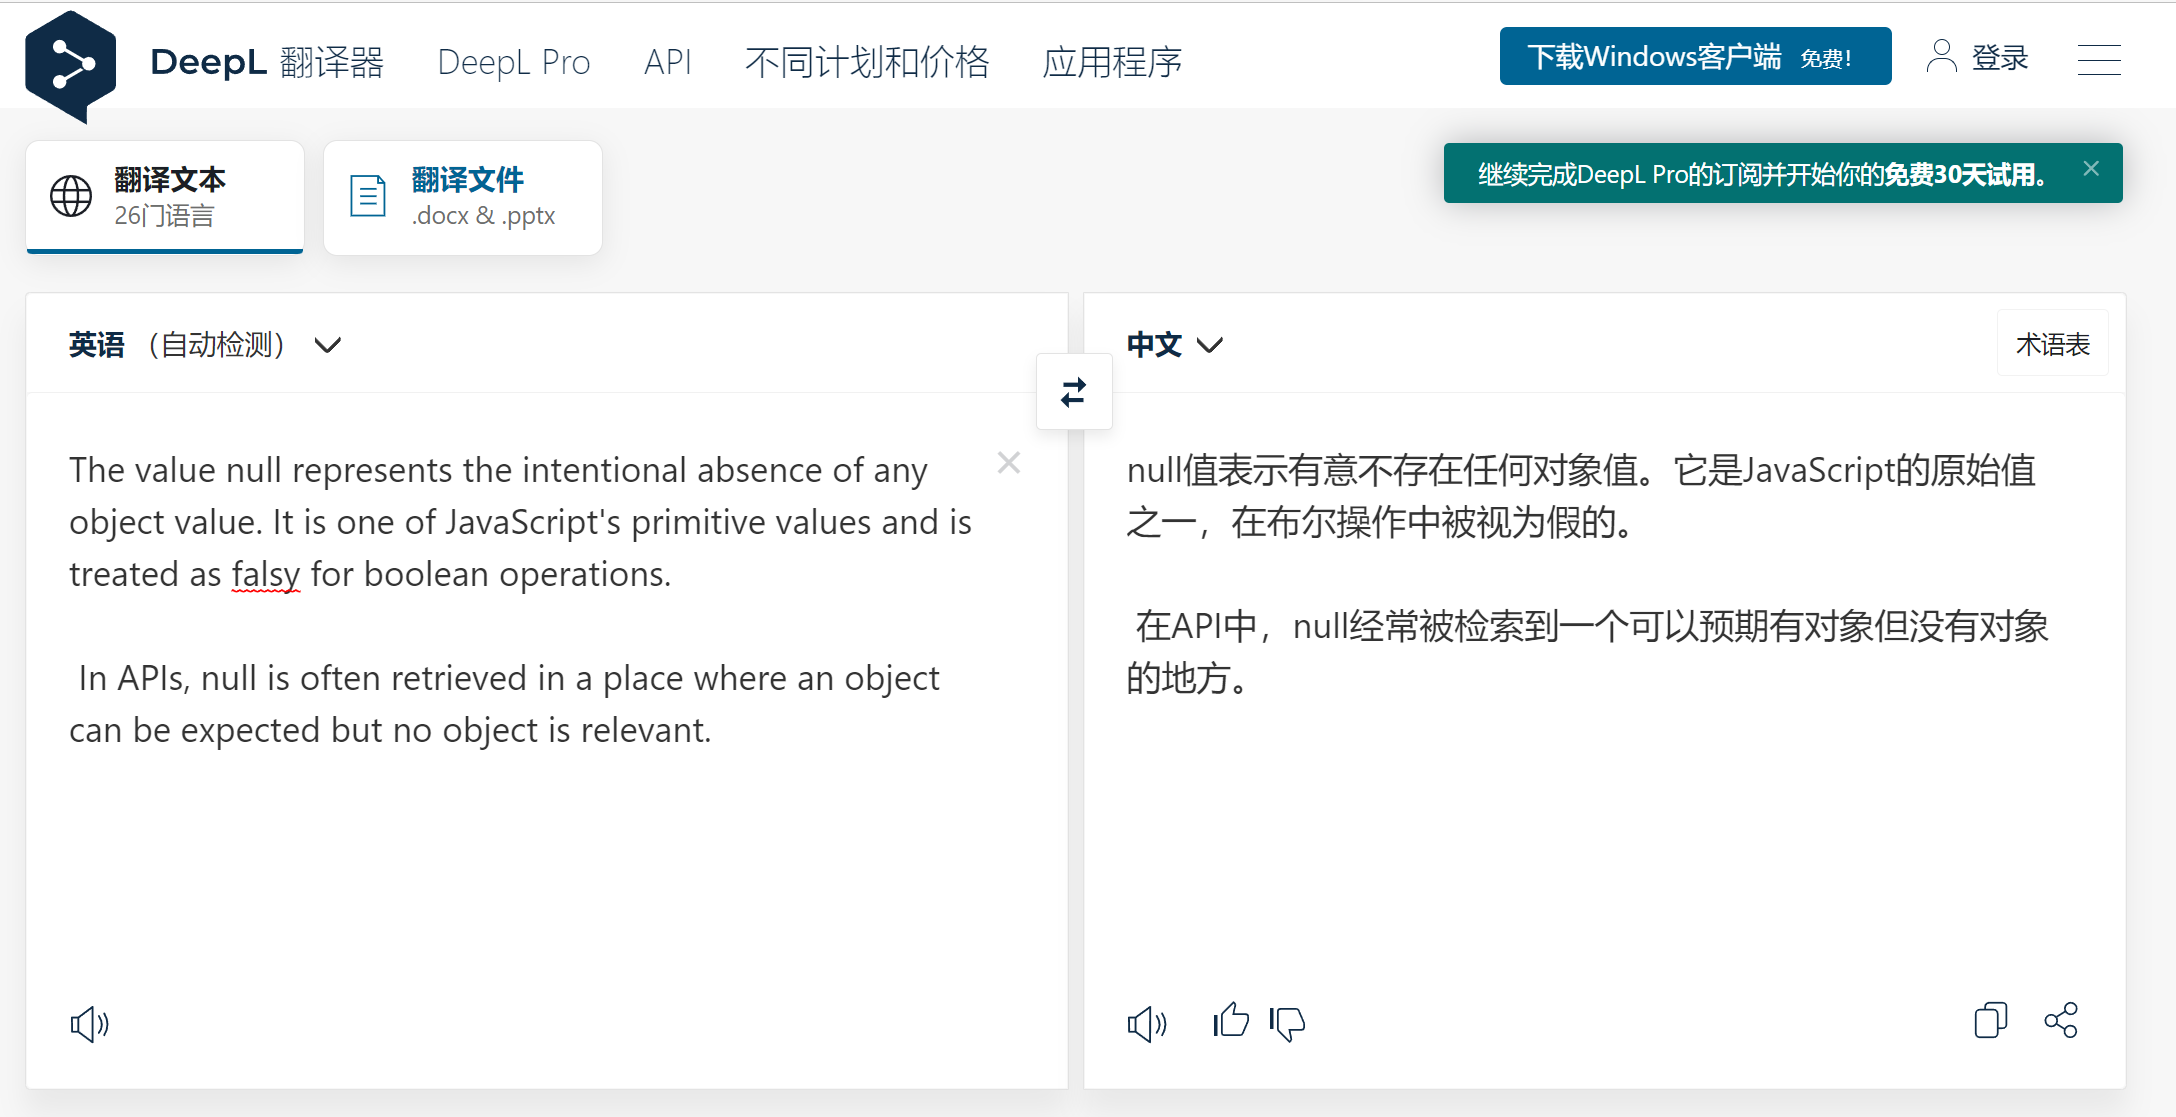The image size is (2176, 1117).
Task: Open the hamburger menu
Action: click(2098, 60)
